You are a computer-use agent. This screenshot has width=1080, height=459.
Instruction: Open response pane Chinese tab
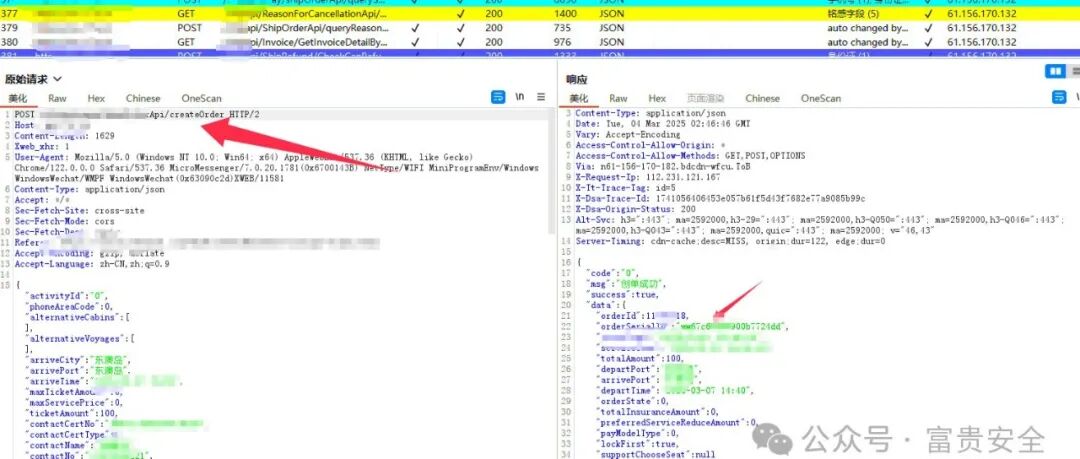[762, 98]
